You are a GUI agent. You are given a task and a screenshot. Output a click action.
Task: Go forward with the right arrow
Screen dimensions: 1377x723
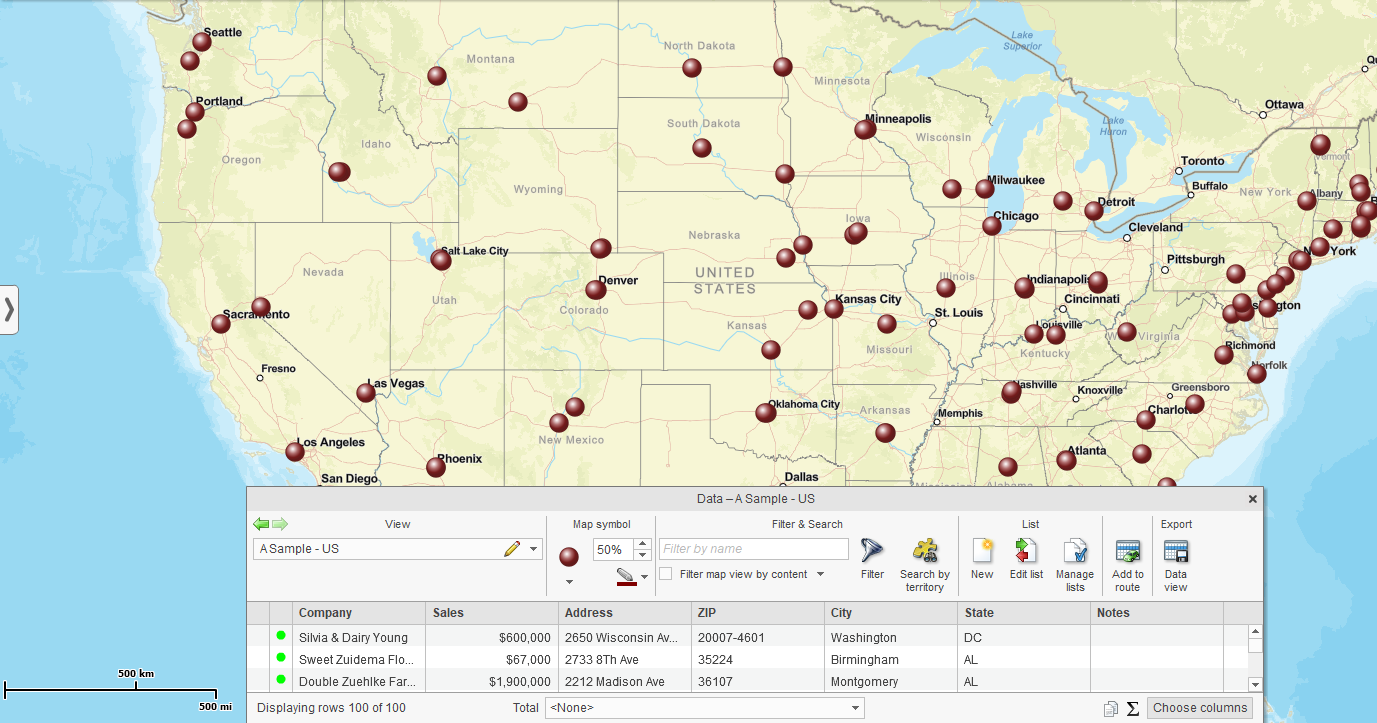coord(280,524)
